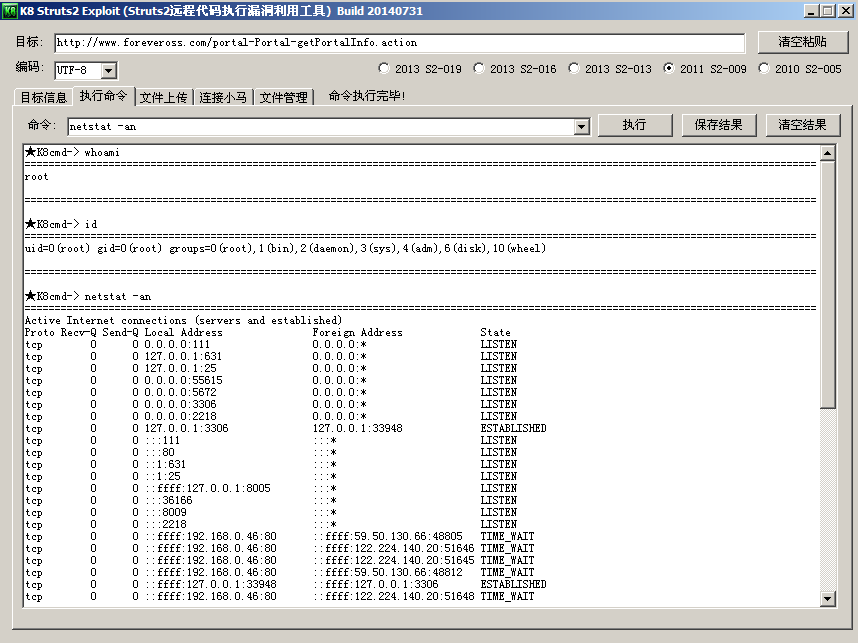Screen dimensions: 858x643
Task: Maximize the K8 Struts2 Exploit window
Action: click(828, 11)
